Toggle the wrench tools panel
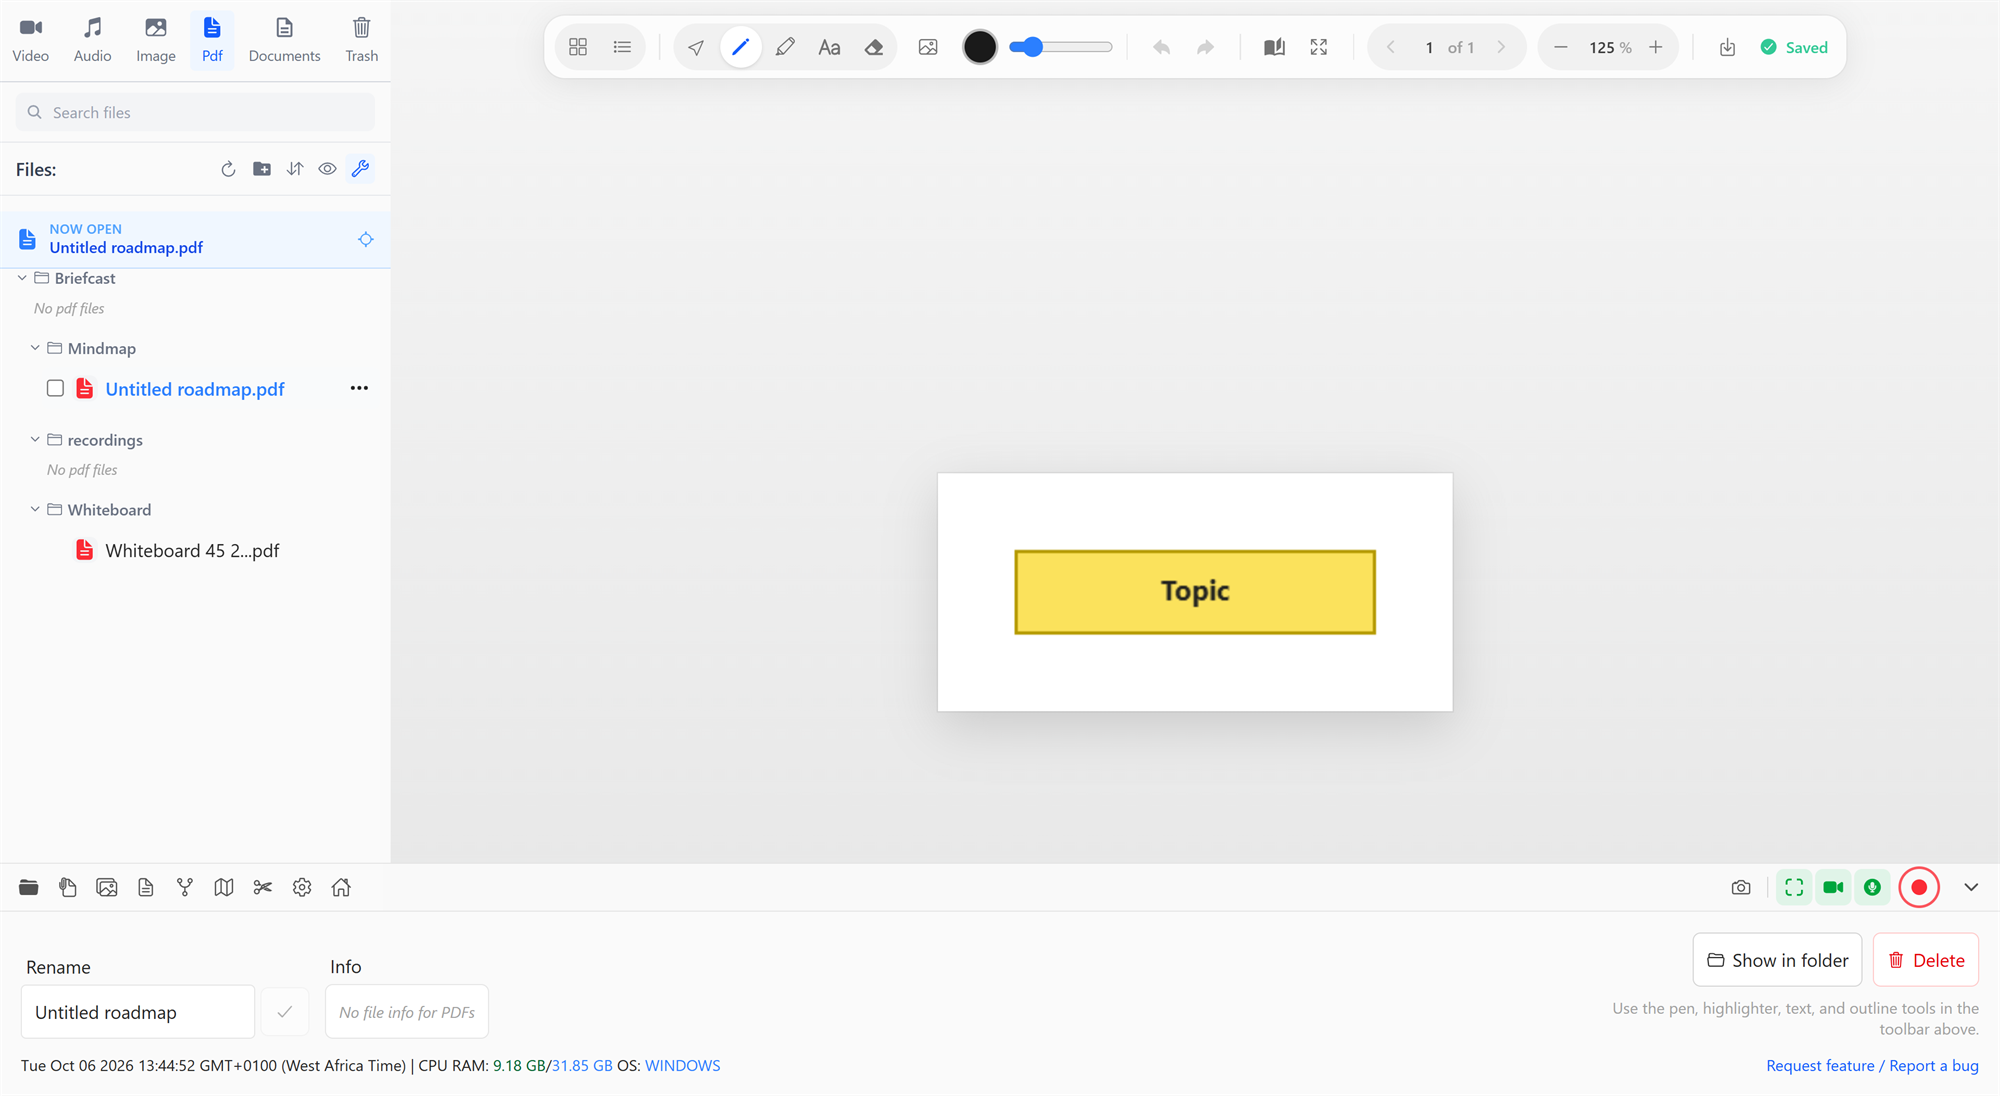 coord(361,169)
